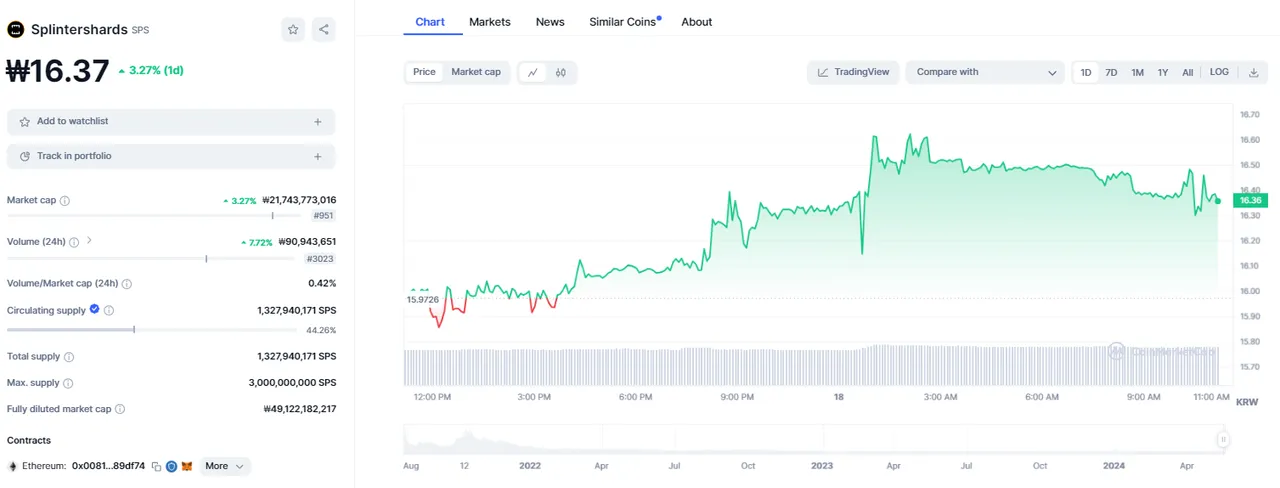Screen dimensions: 1280x488
Task: Click the Circulating supply 44.26% progress bar
Action: [150, 330]
